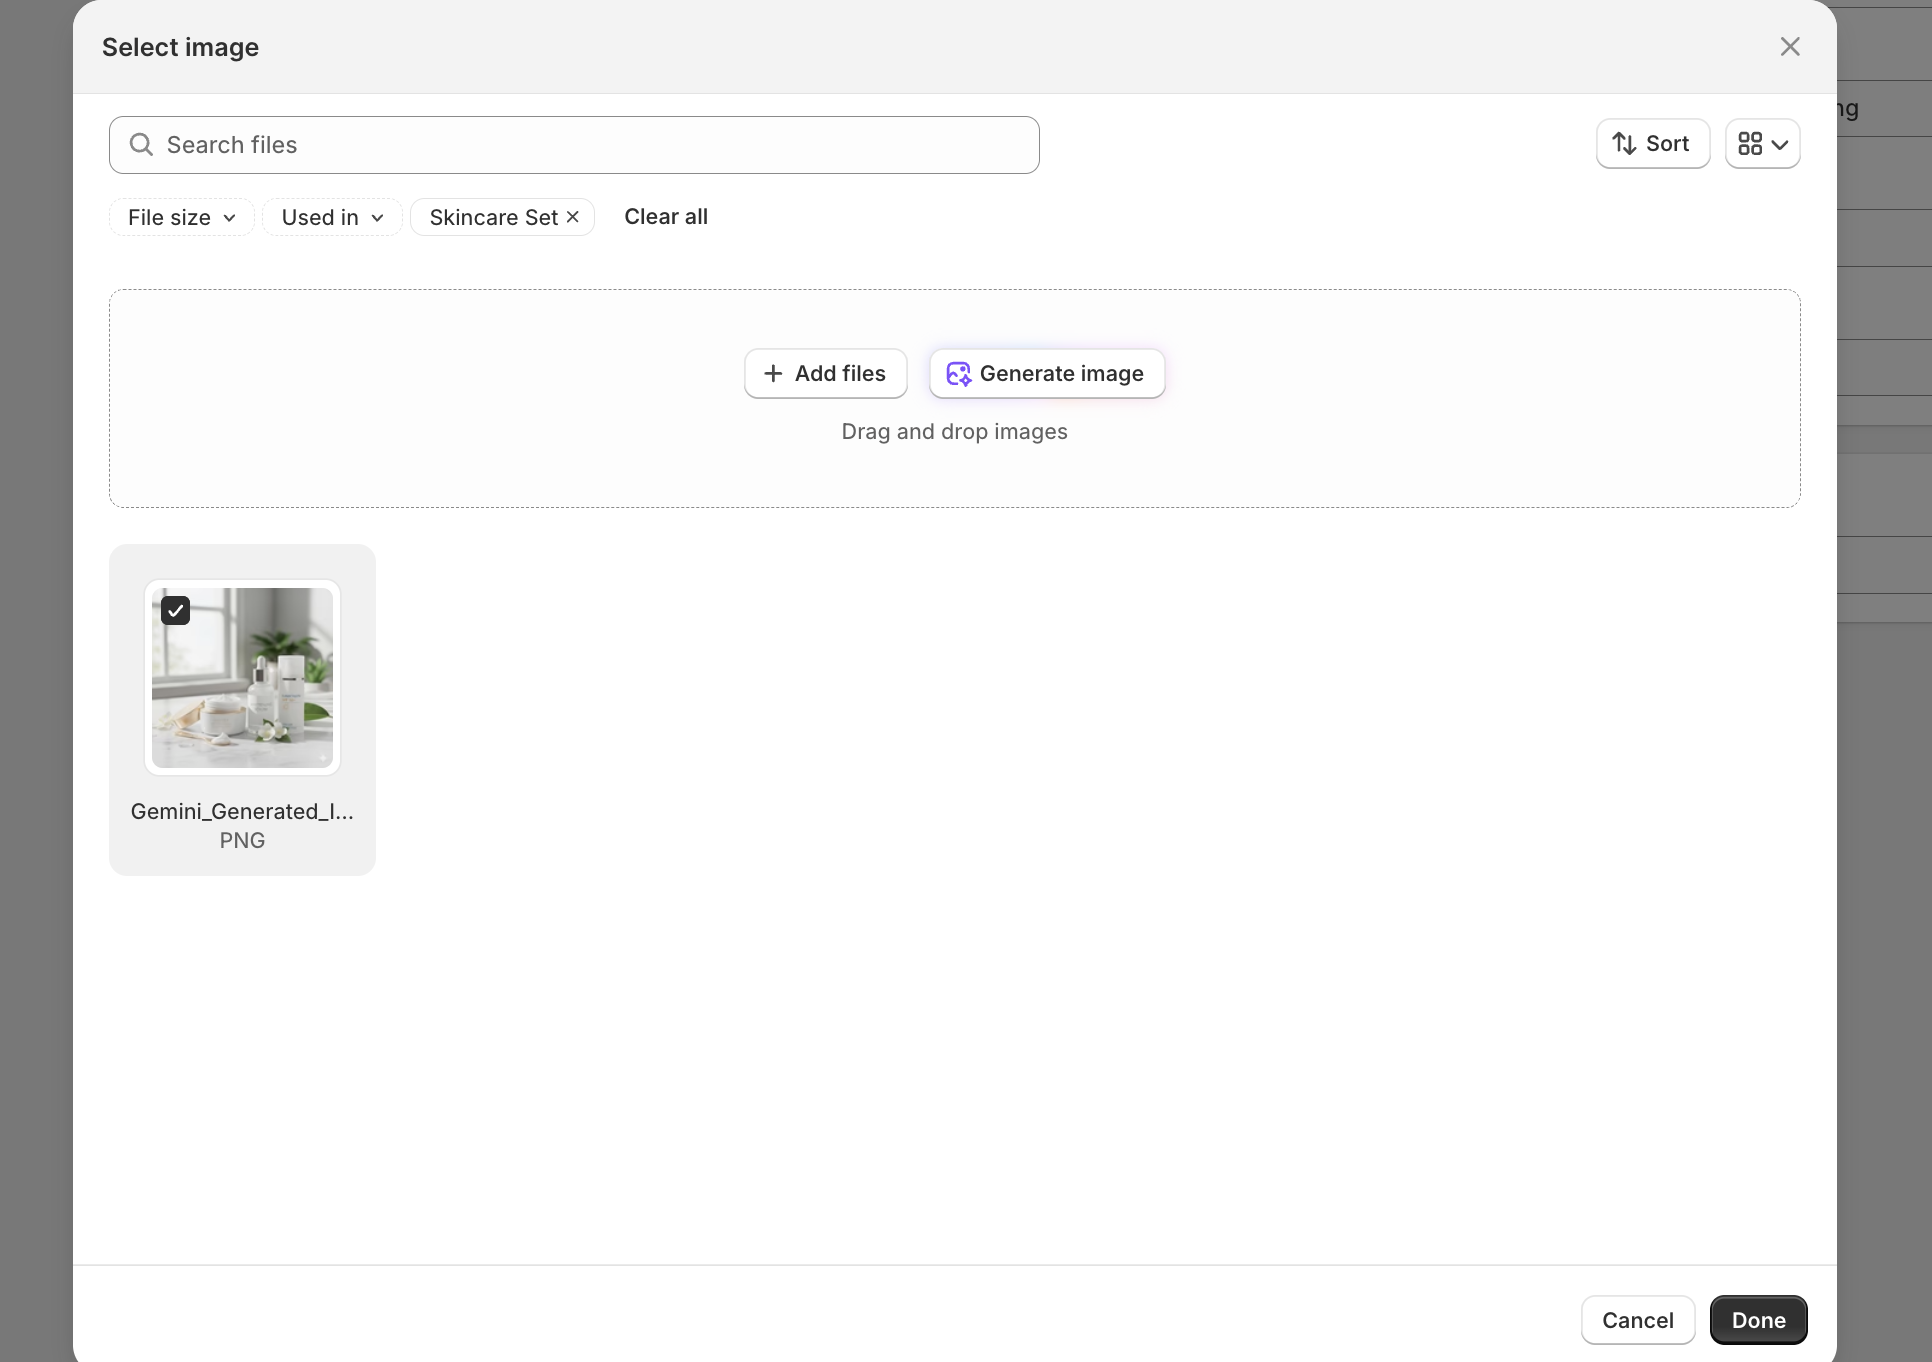Expand the File size filter dropdown

[x=182, y=217]
